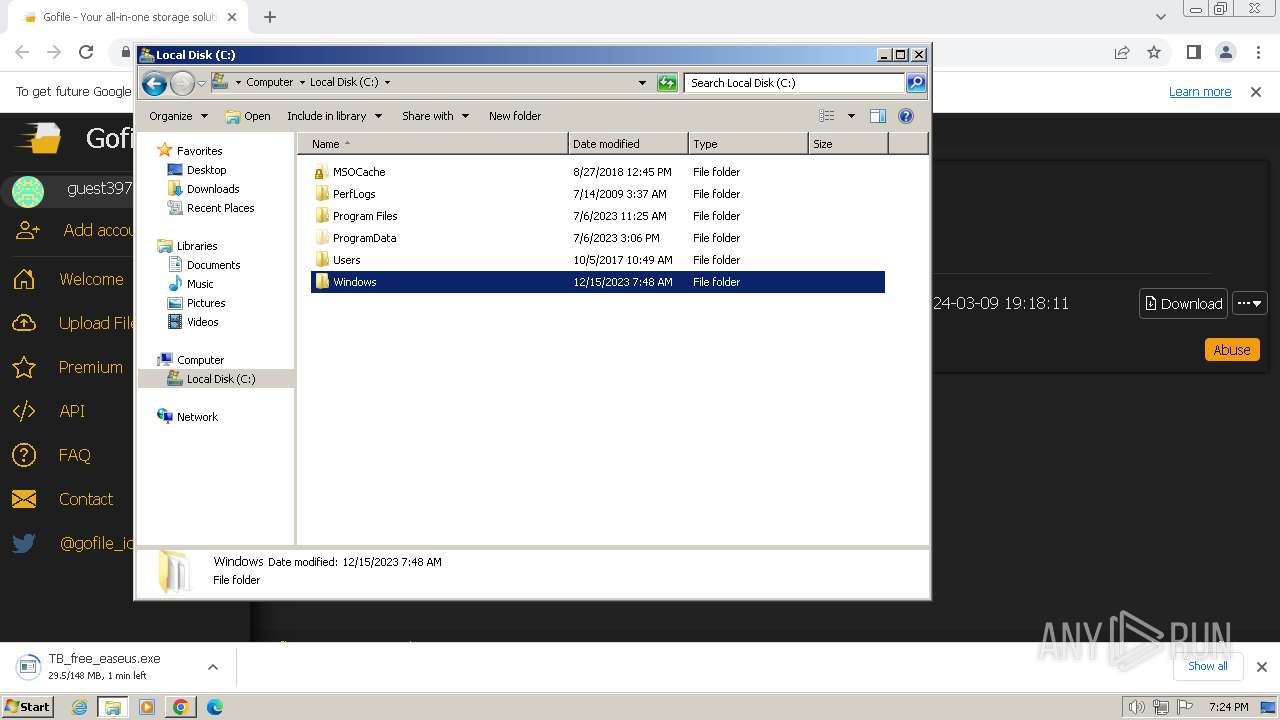Open the Videos library
Screen dimensions: 1280x720
pos(202,322)
